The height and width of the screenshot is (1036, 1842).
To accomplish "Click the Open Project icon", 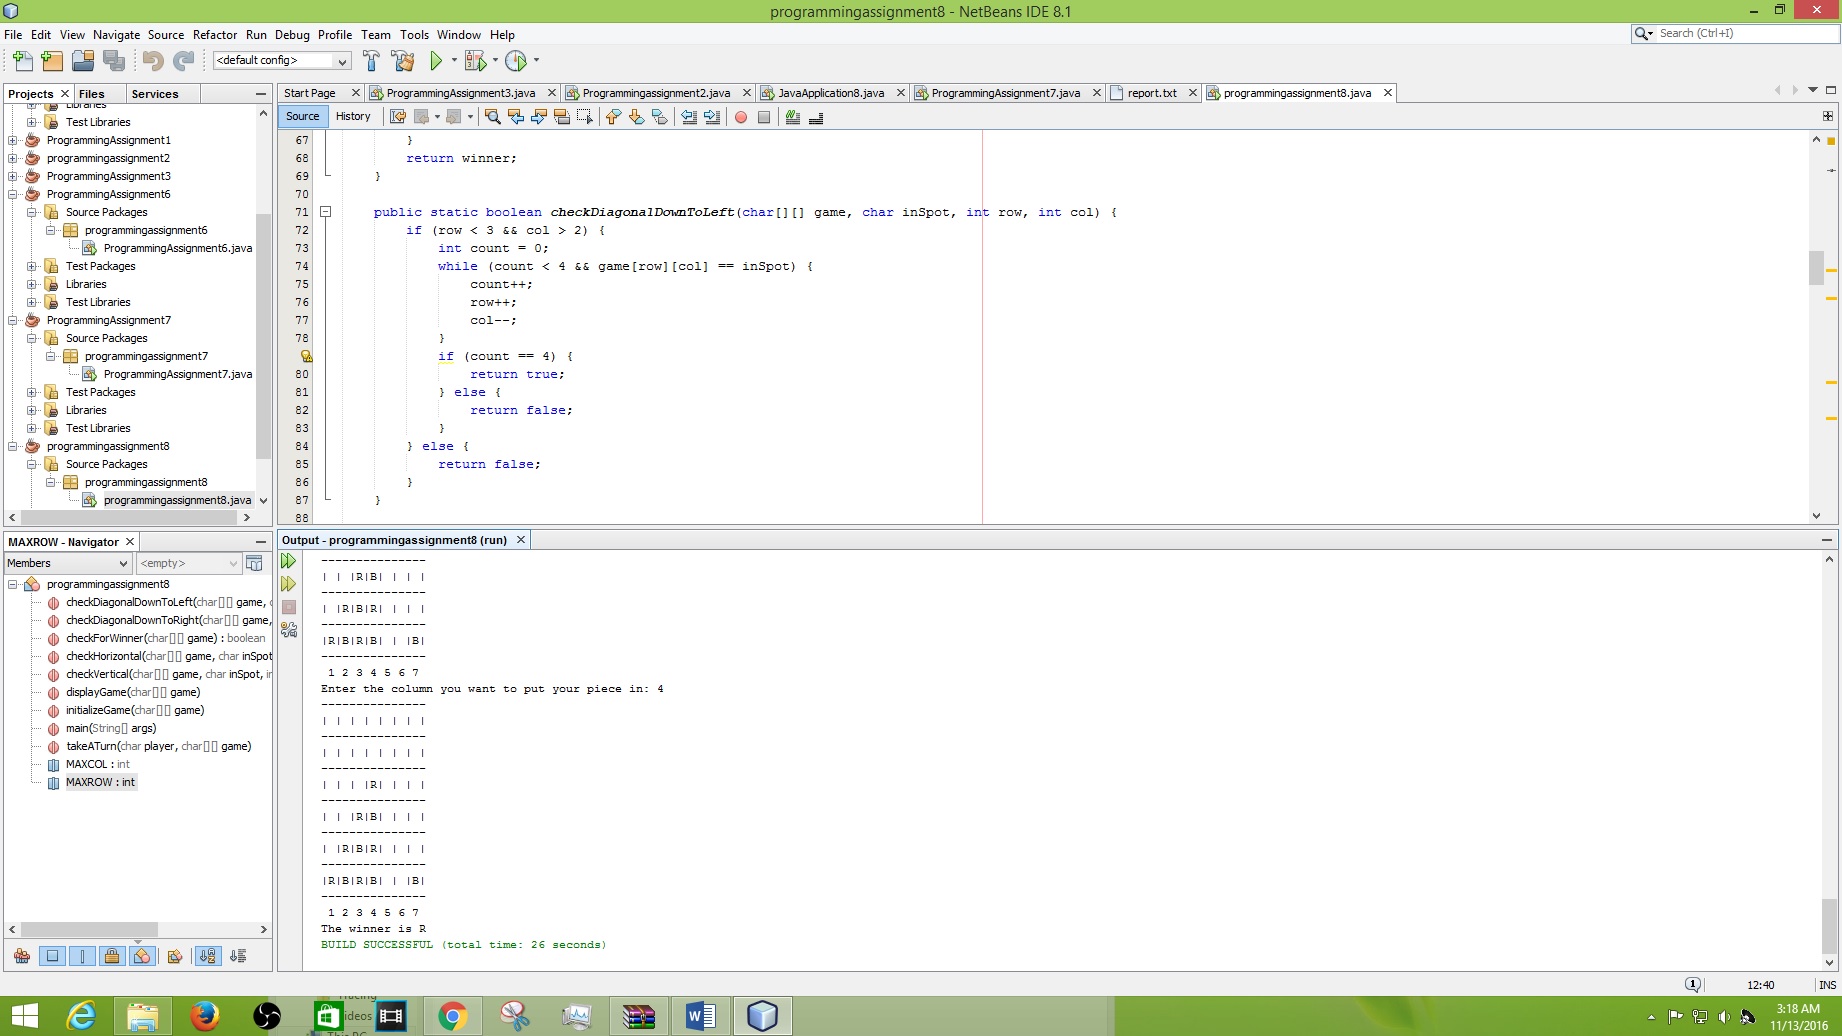I will (83, 61).
